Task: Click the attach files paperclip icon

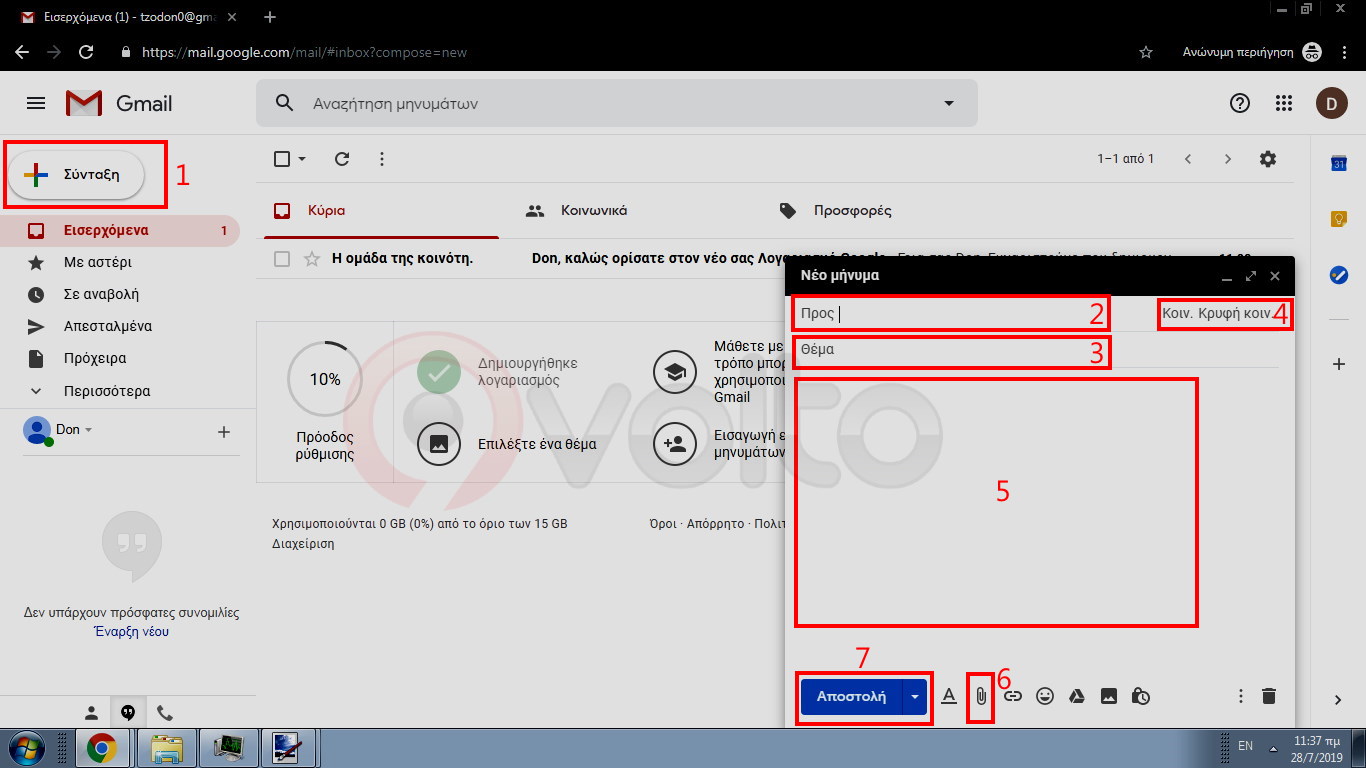Action: pos(981,696)
